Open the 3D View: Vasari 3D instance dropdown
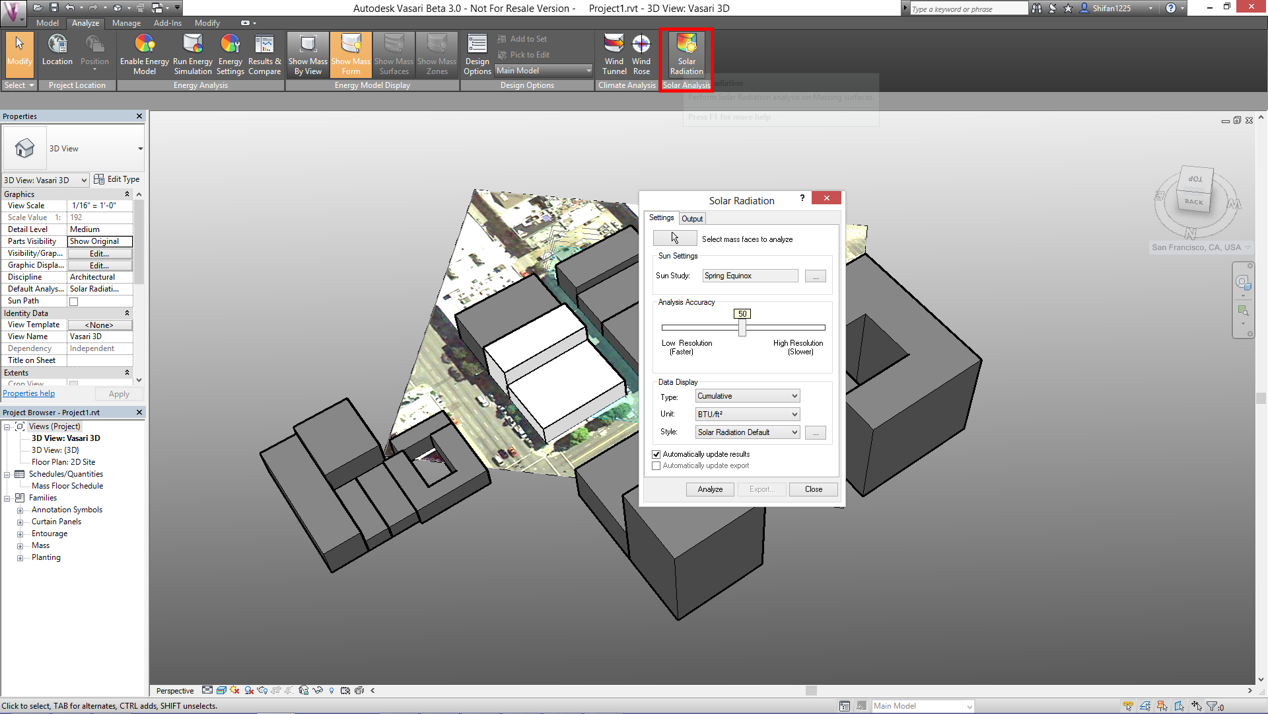Screen dimensions: 1268x714 coord(46,180)
